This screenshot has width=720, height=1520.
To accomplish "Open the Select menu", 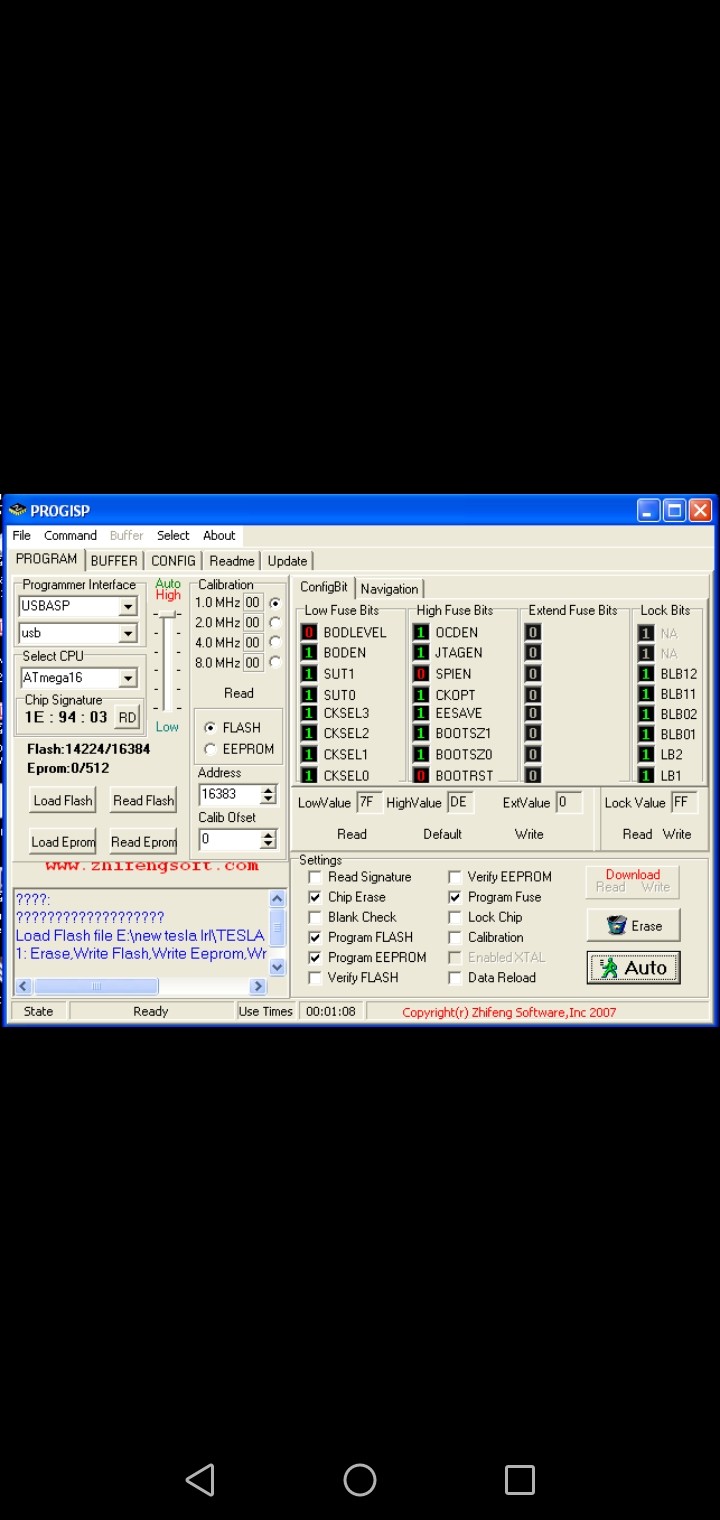I will pos(173,536).
